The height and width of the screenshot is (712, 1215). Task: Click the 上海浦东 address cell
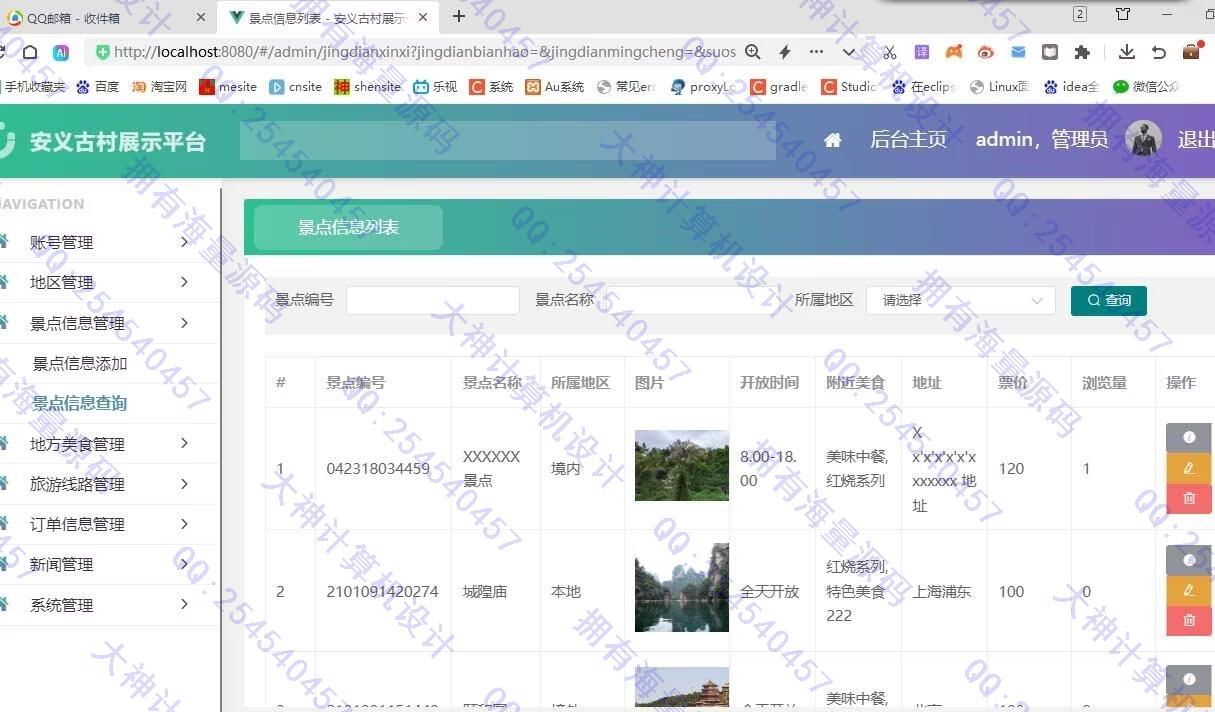(942, 591)
